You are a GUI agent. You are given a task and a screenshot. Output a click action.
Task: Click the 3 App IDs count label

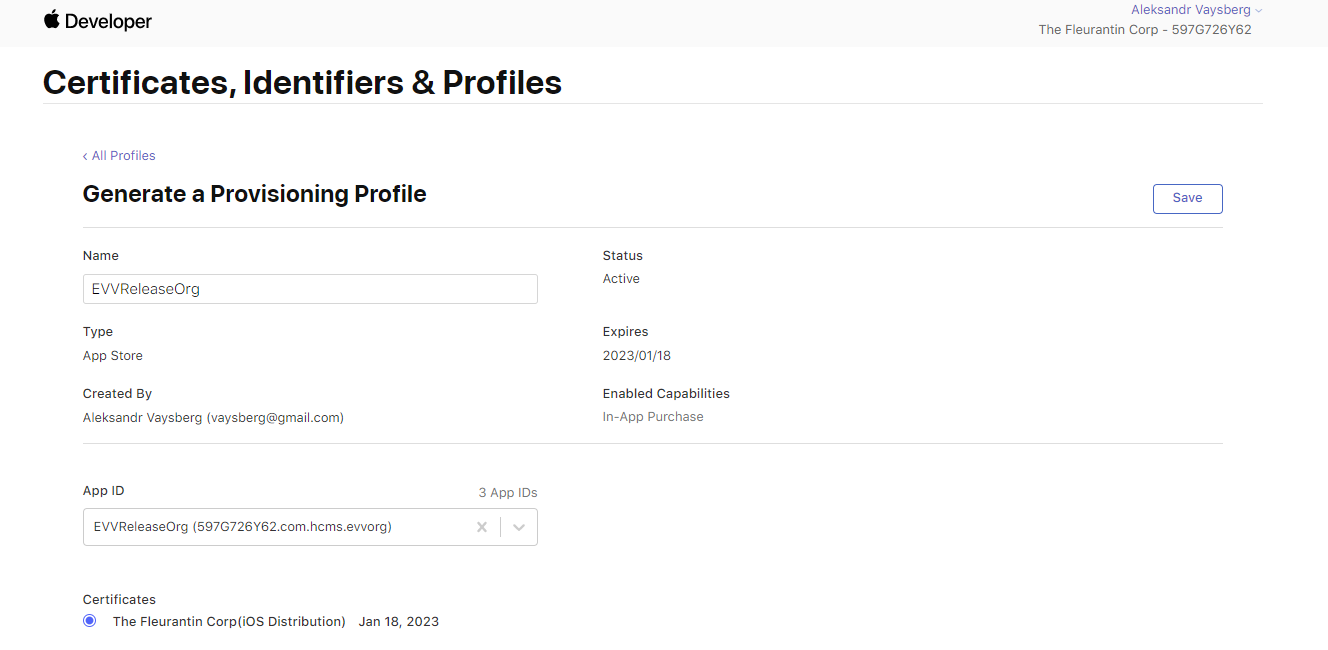point(507,493)
